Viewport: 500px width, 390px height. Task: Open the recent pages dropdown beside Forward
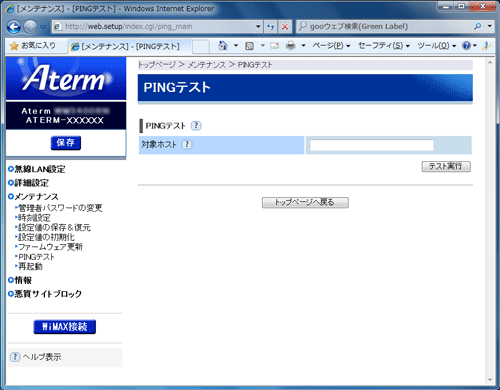click(43, 27)
